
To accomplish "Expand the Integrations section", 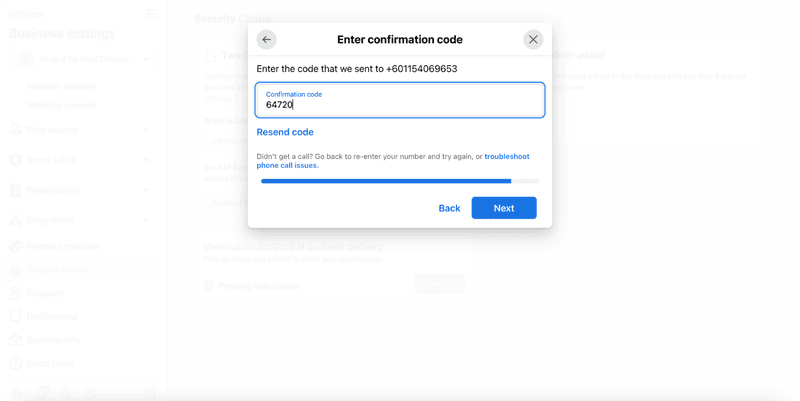I will 147,220.
